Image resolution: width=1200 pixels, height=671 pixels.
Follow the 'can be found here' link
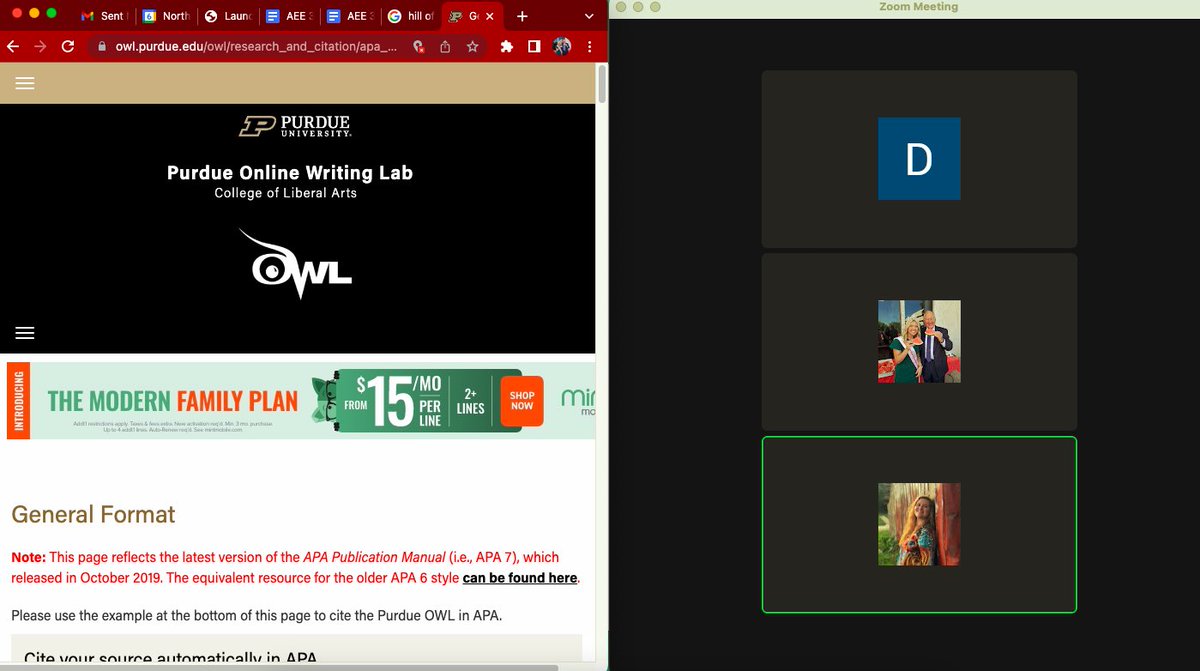pyautogui.click(x=520, y=578)
